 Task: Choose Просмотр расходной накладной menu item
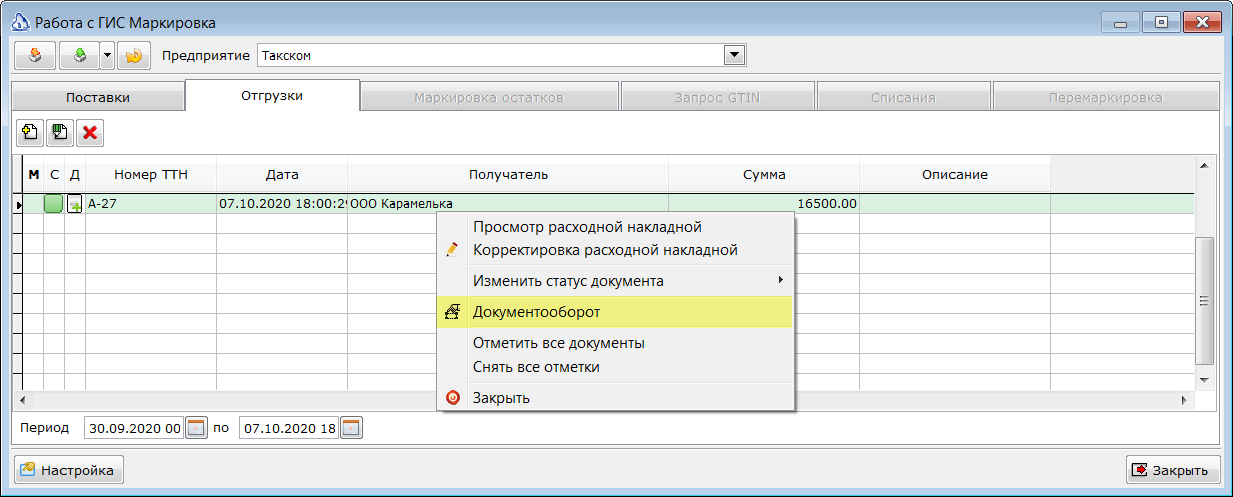[616, 227]
